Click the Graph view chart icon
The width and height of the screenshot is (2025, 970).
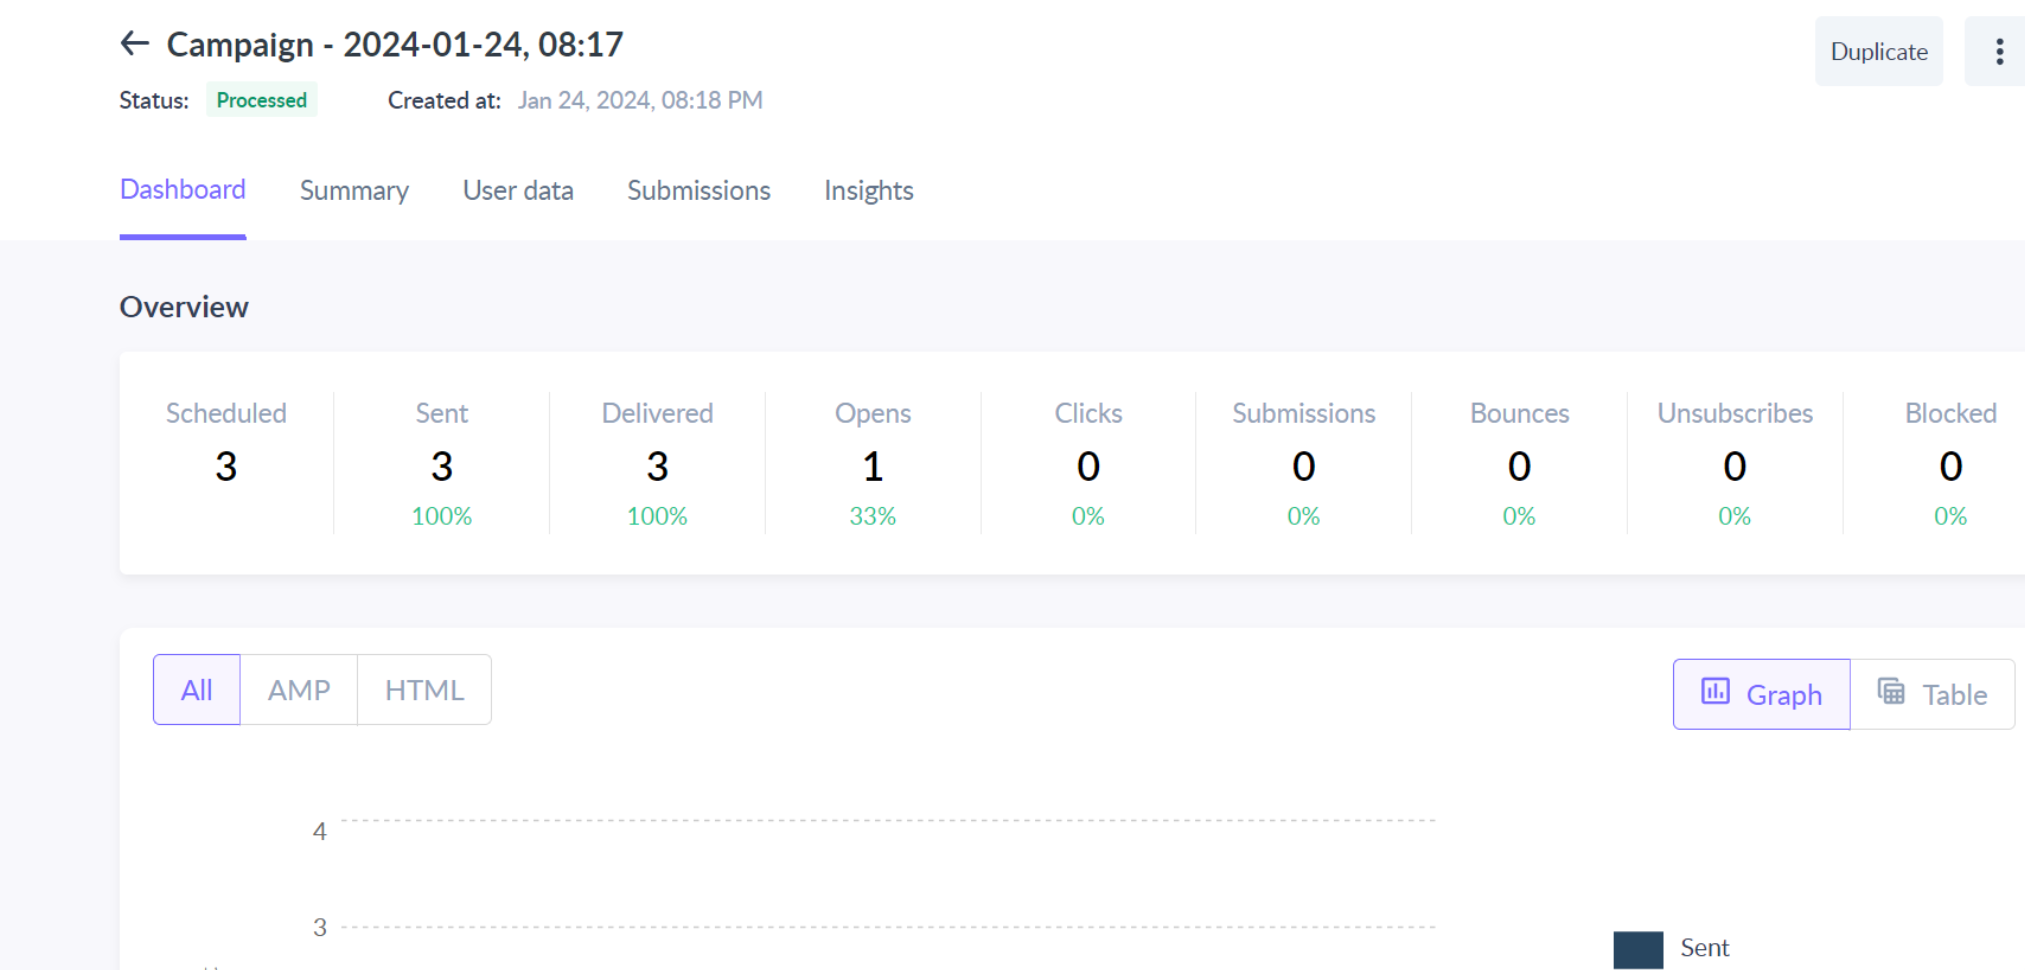(1715, 692)
